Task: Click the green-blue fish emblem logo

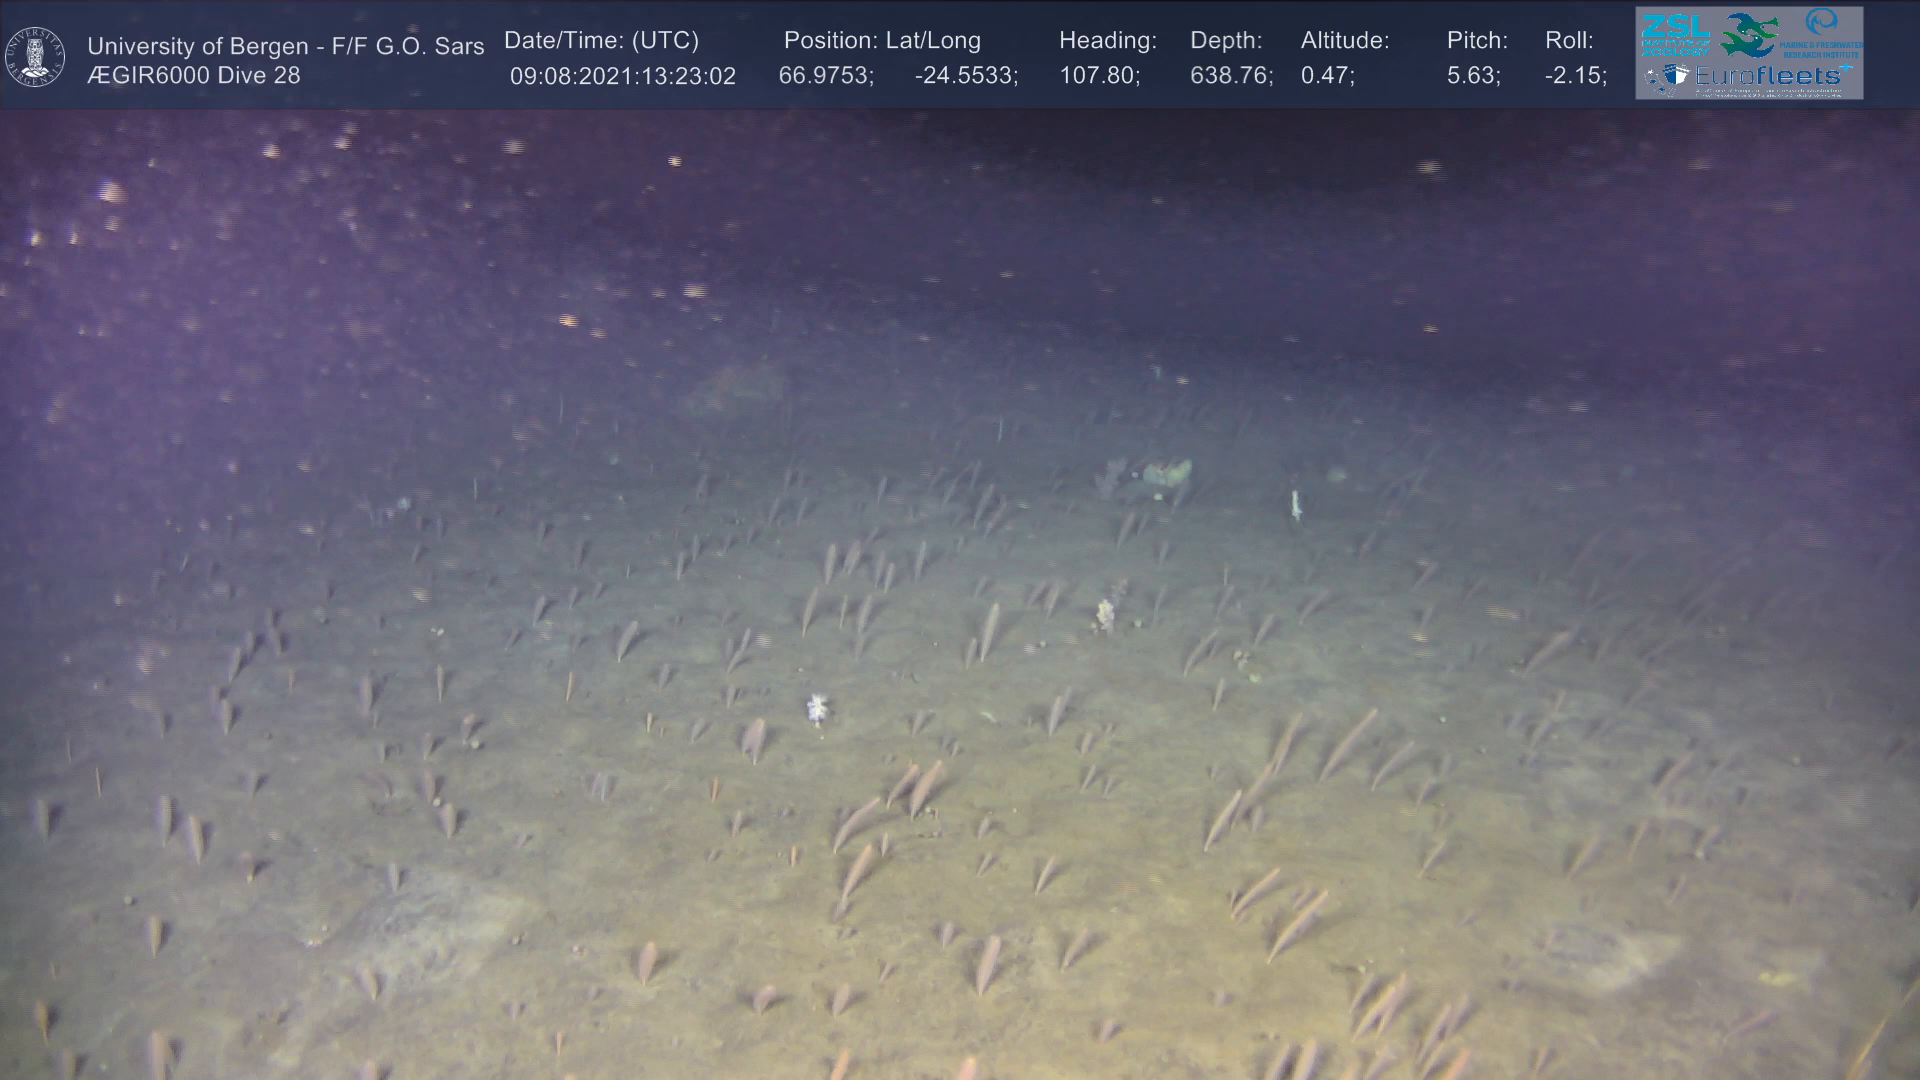Action: 1749,35
